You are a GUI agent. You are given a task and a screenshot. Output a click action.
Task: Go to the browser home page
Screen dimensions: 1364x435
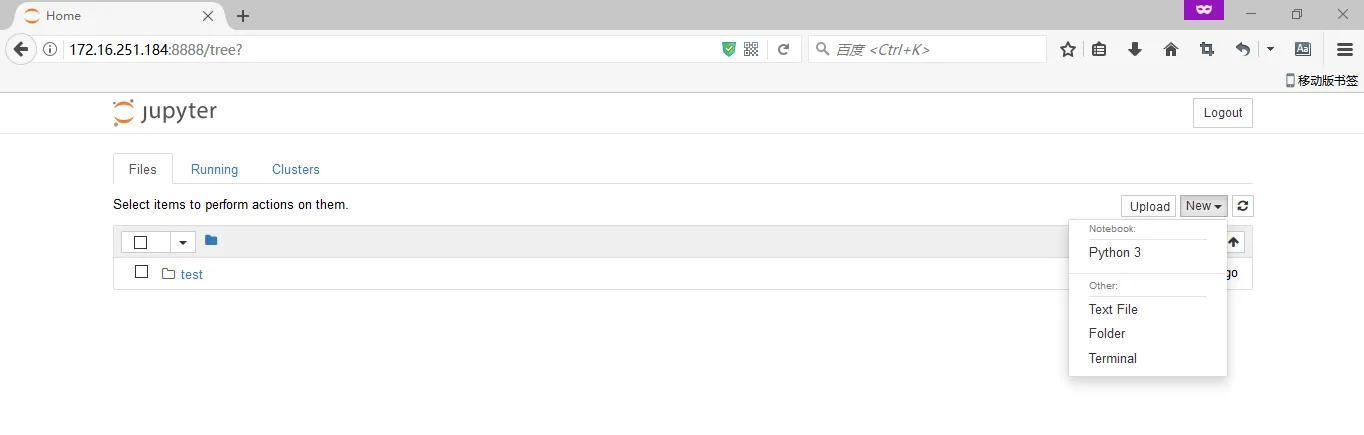tap(1171, 49)
